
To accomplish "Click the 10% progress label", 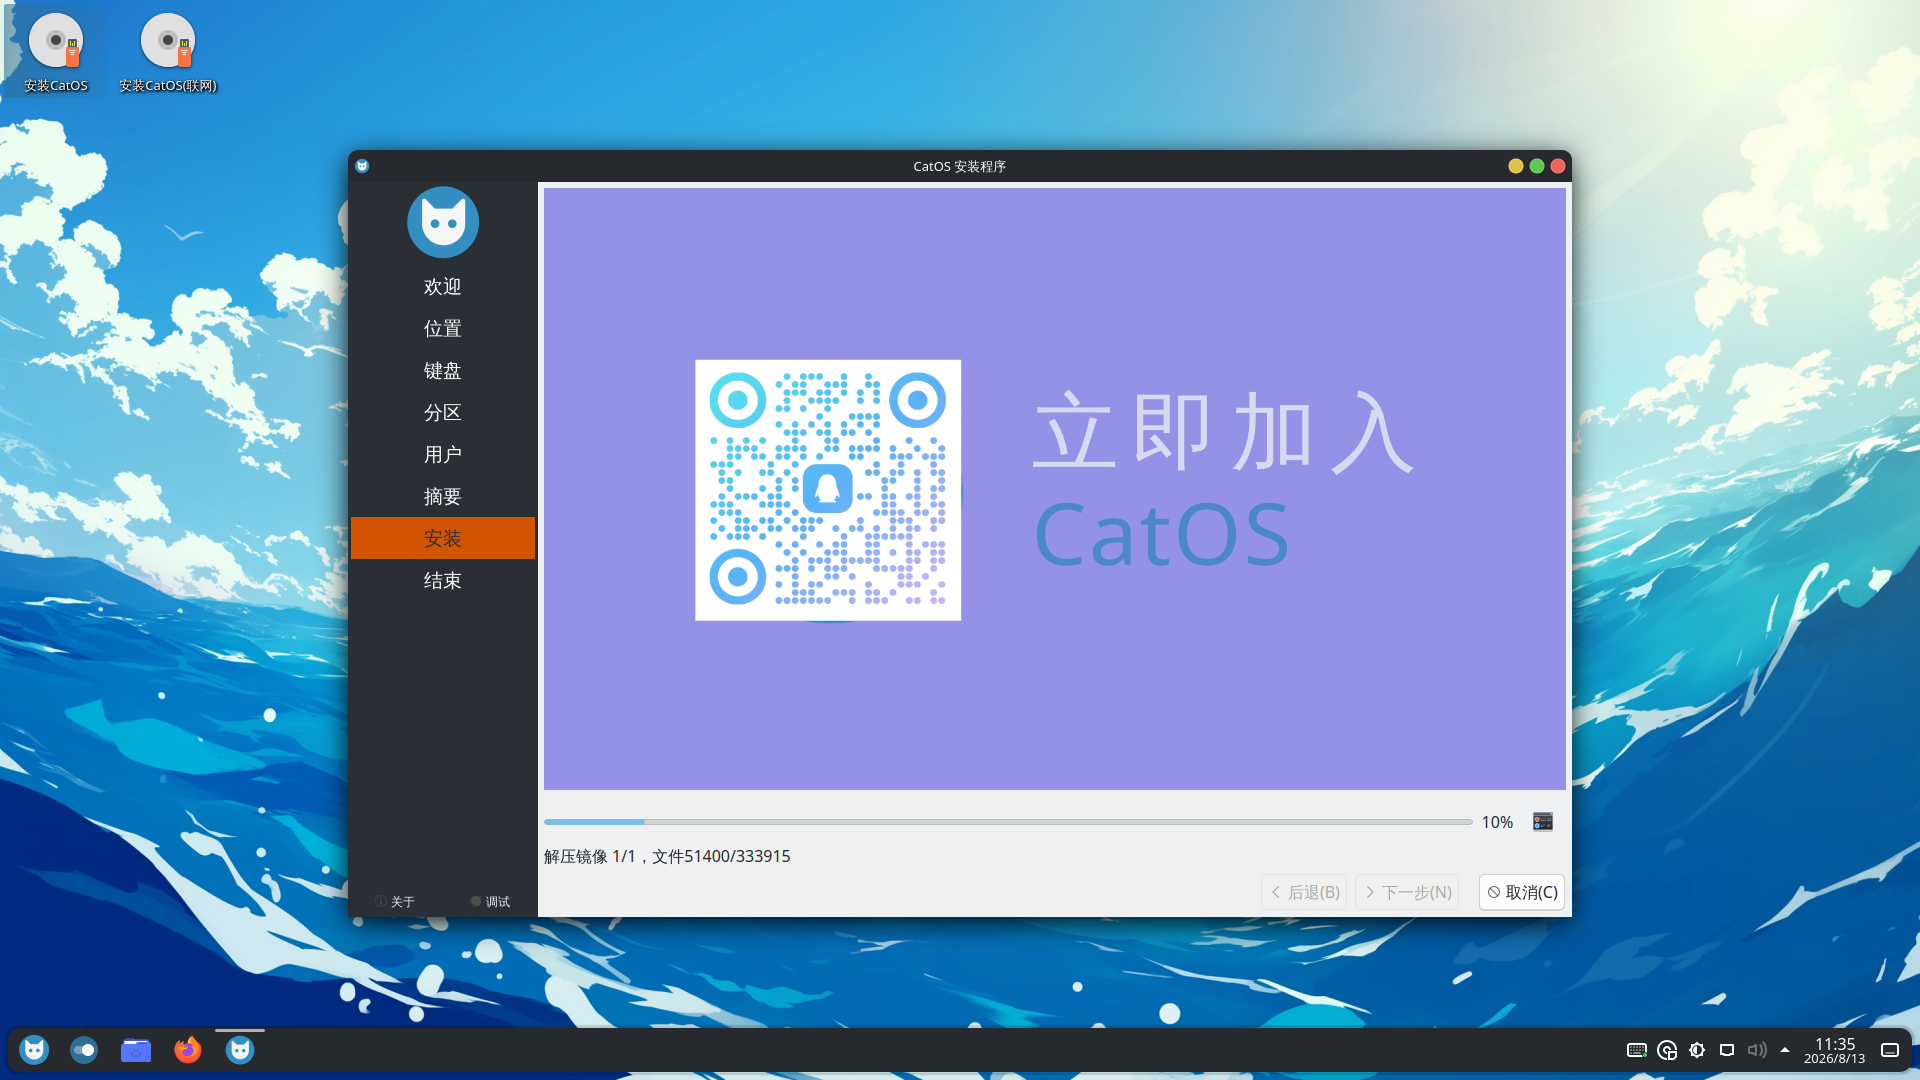I will [1497, 822].
